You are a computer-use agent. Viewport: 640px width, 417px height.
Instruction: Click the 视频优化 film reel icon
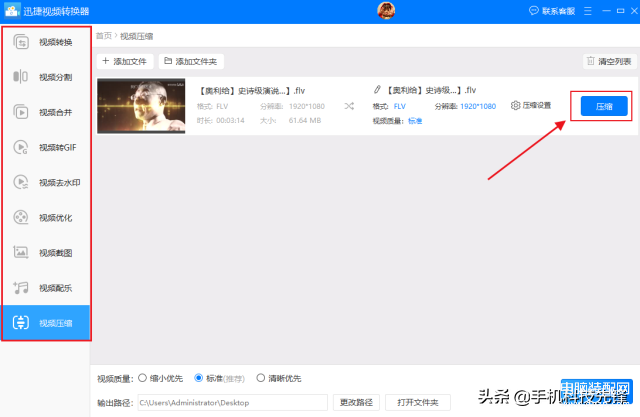(21, 217)
